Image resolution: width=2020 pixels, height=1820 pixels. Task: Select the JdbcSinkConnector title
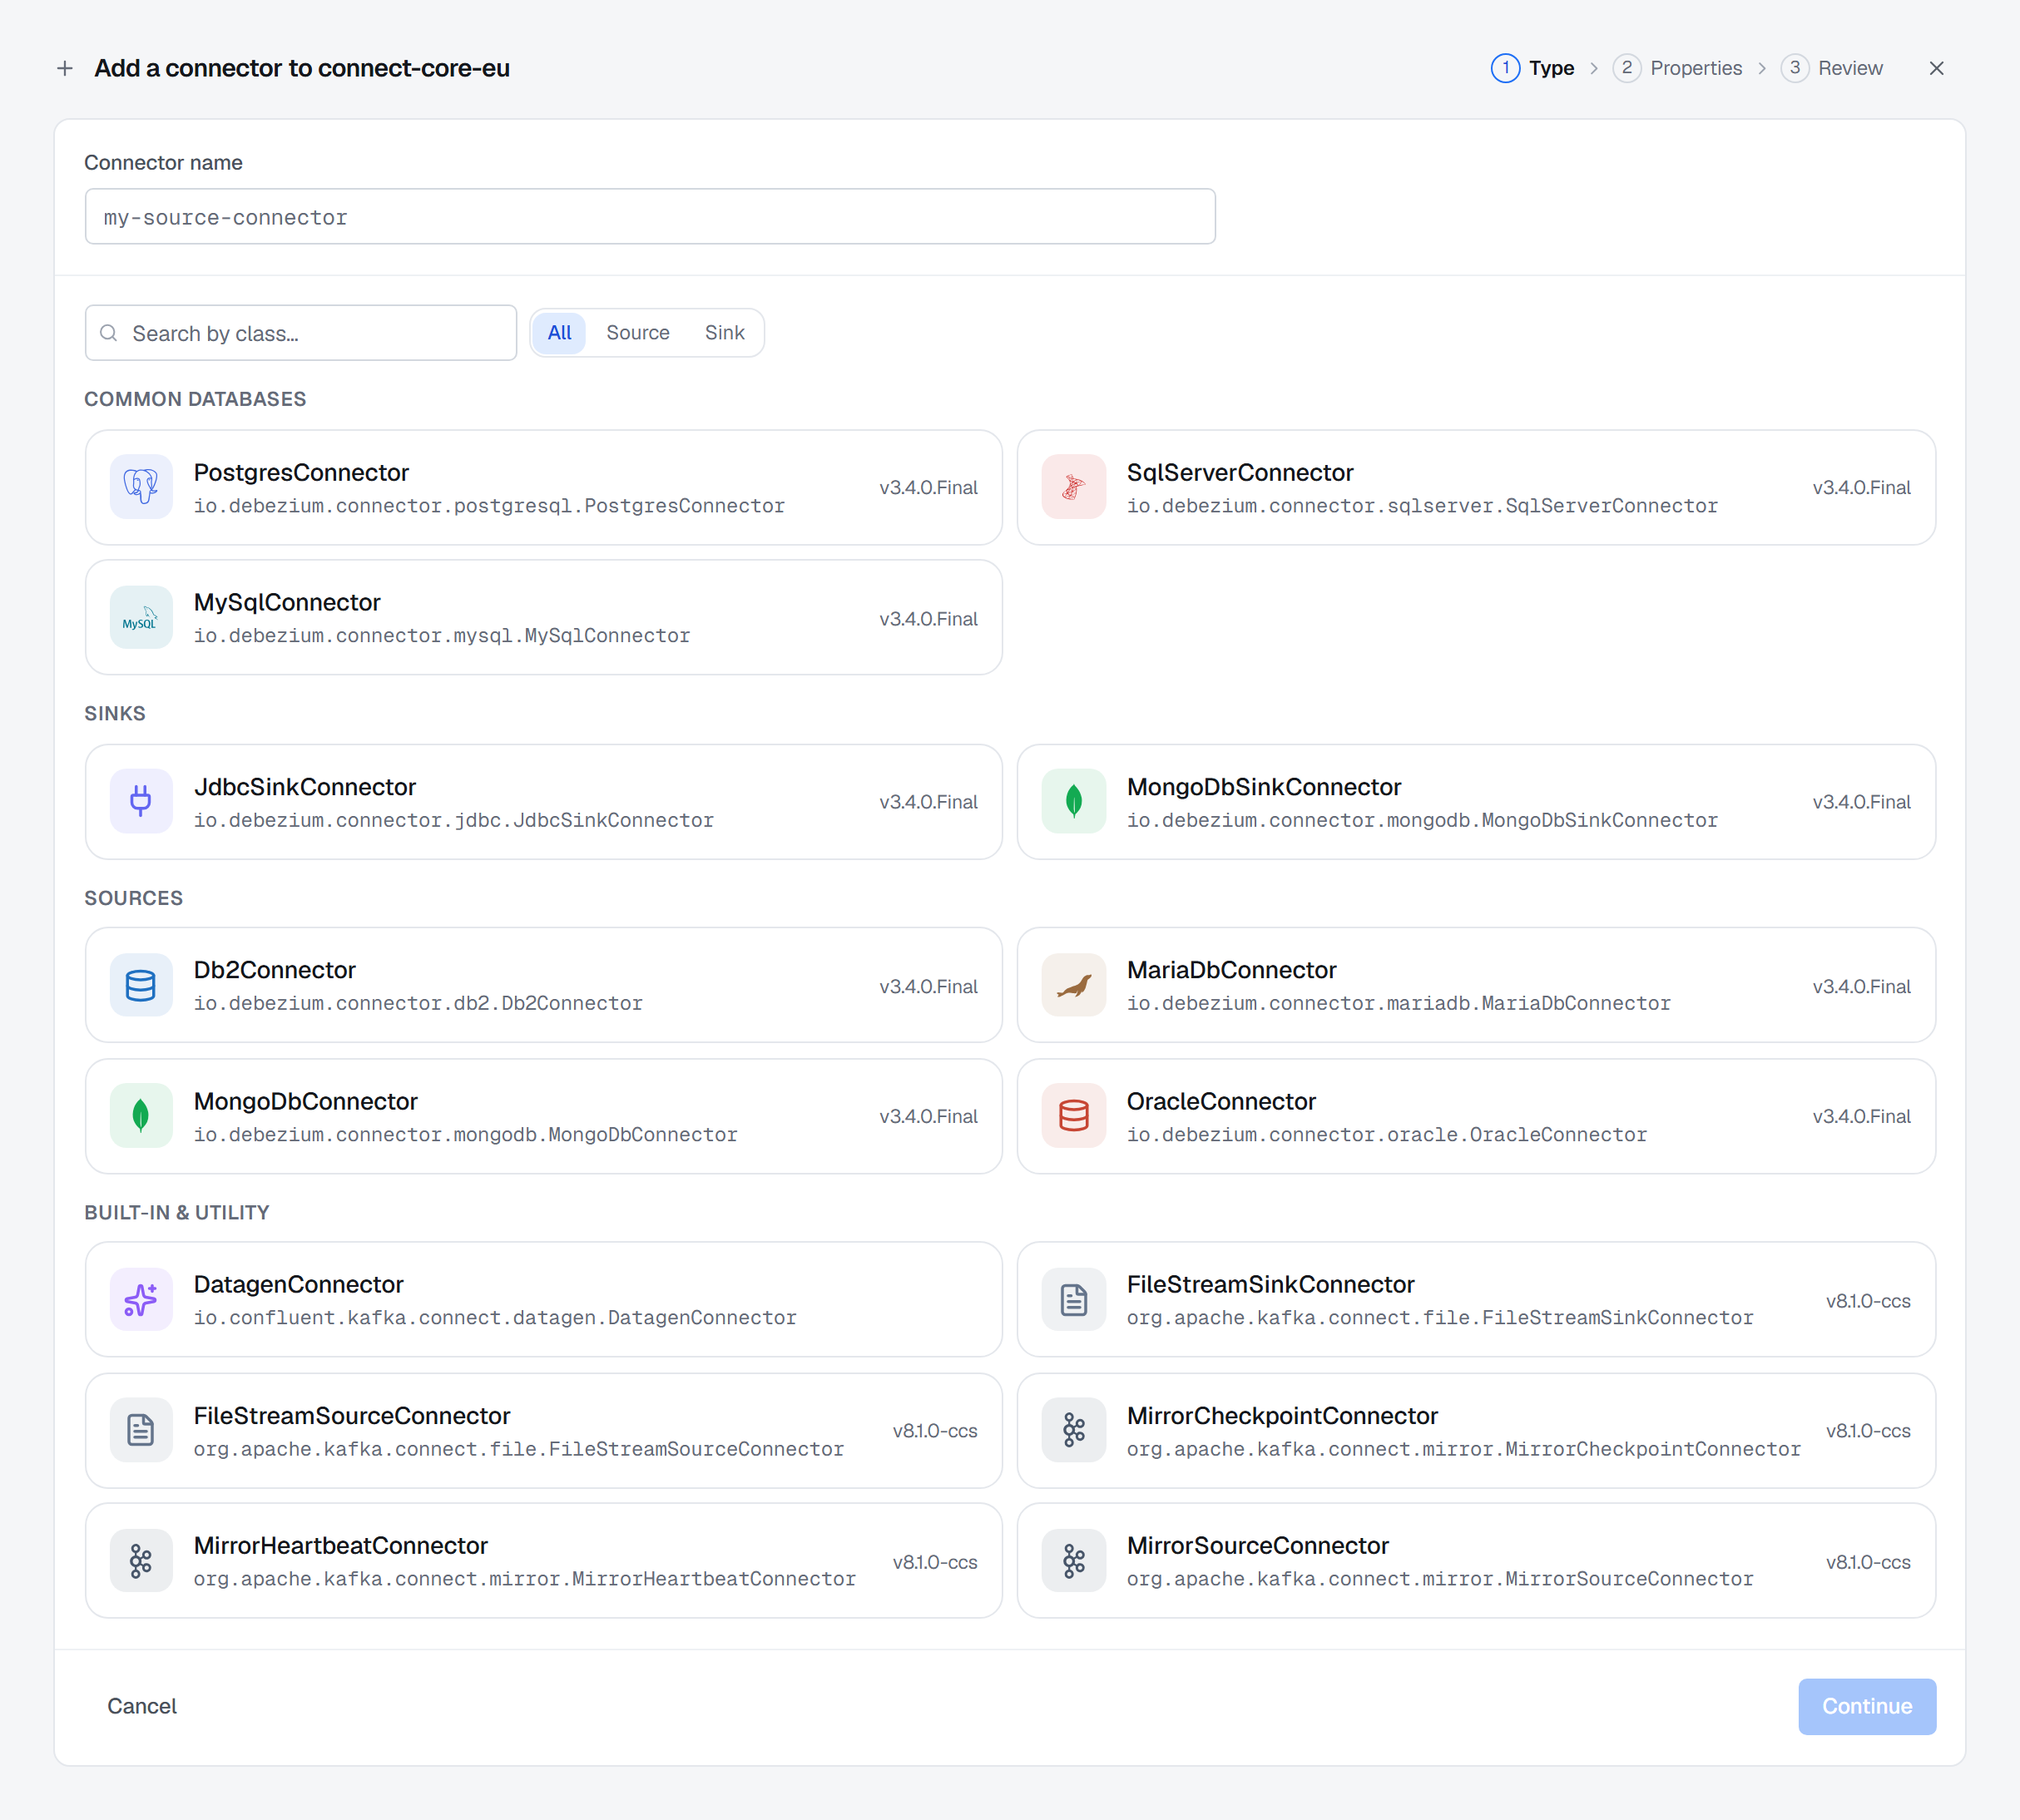(304, 787)
